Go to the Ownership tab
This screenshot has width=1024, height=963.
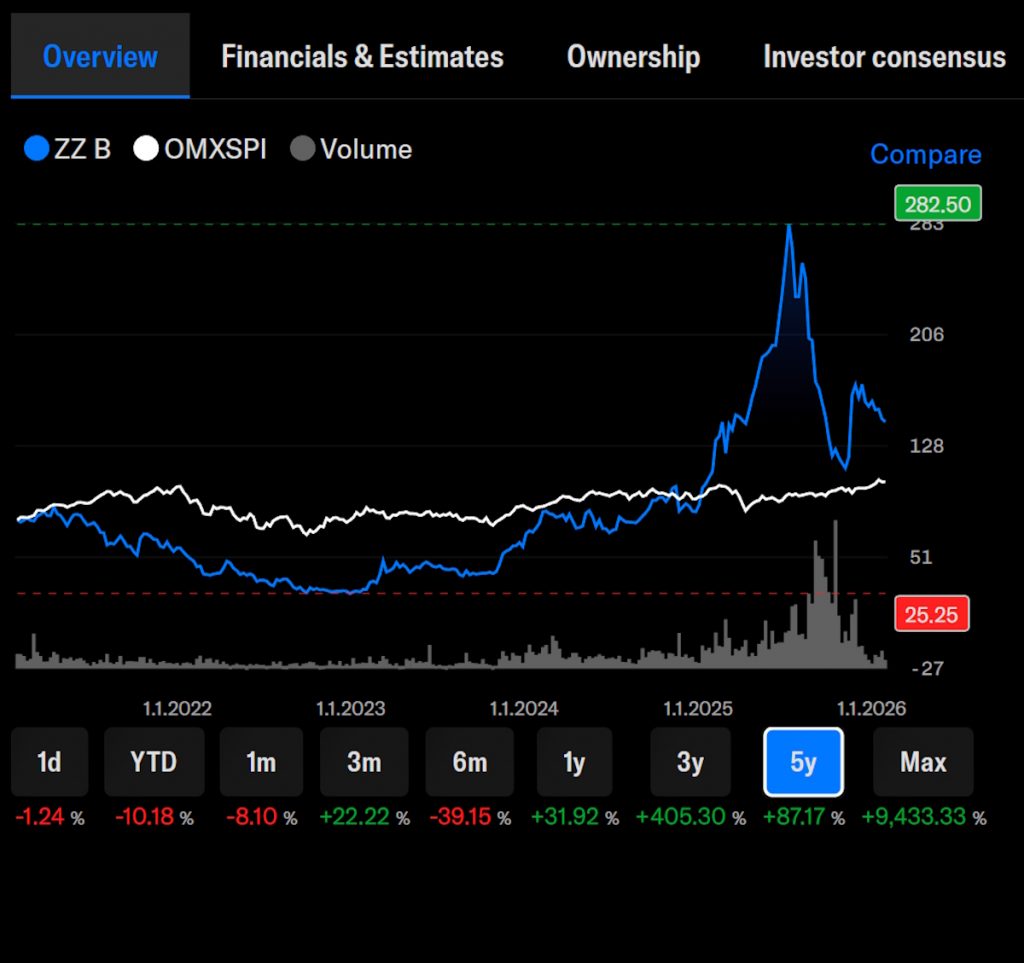[633, 56]
